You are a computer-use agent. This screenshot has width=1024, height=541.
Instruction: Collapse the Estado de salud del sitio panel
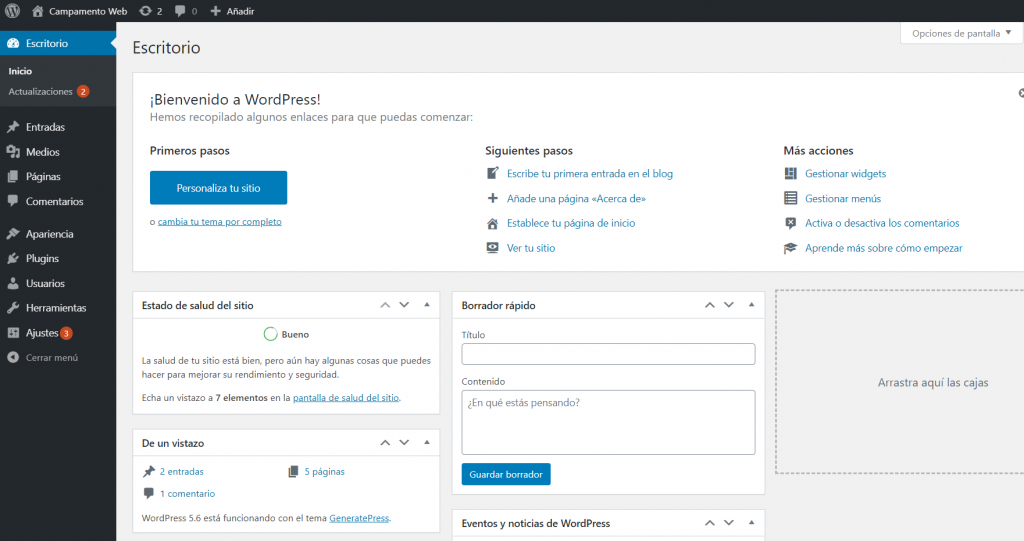pos(427,304)
